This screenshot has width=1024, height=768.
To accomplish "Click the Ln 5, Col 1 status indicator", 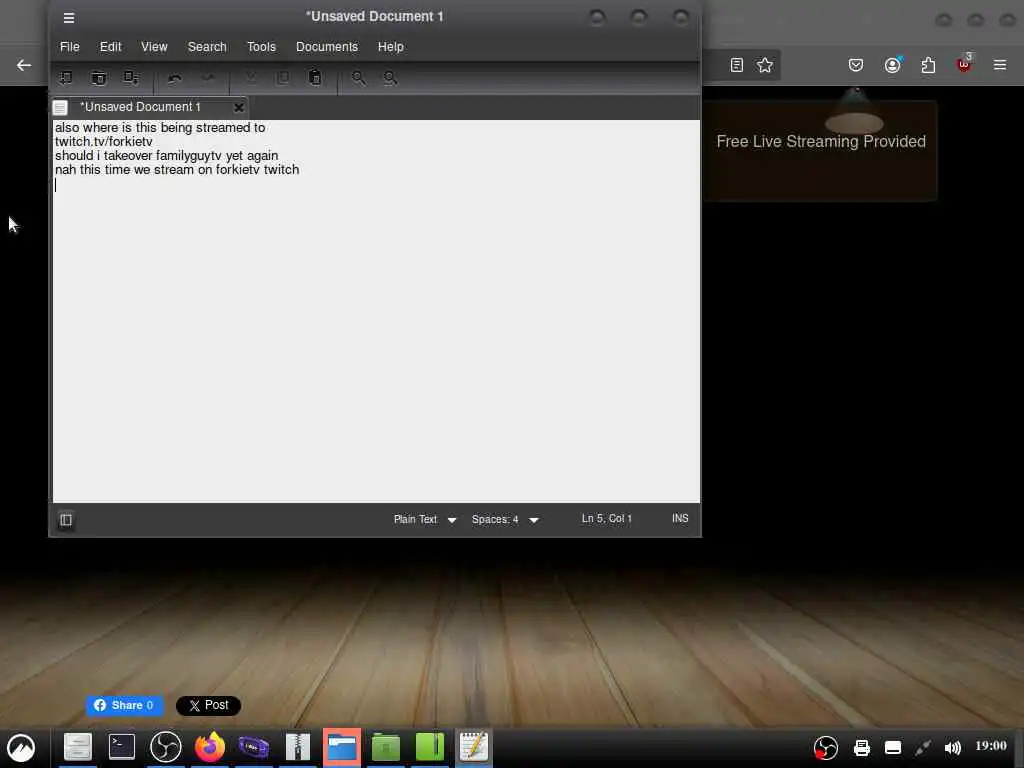I will point(607,519).
